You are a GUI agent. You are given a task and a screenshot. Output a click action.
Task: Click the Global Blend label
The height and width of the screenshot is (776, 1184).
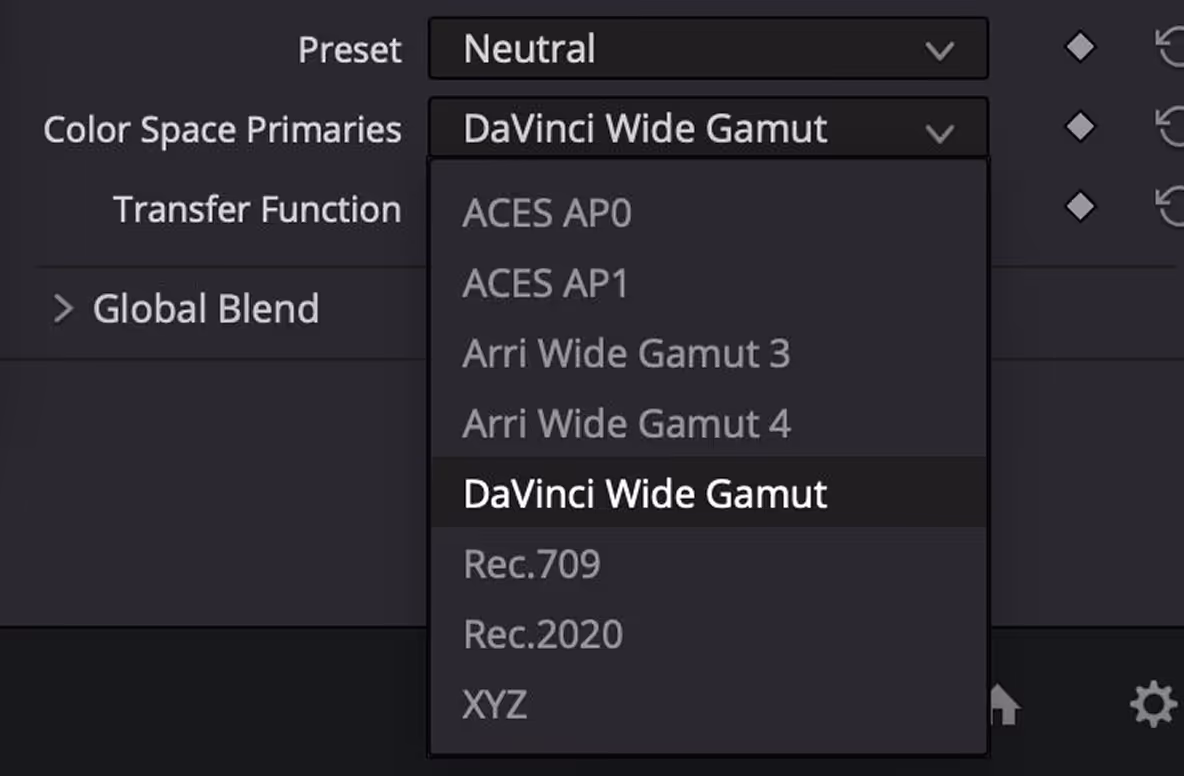click(x=206, y=309)
